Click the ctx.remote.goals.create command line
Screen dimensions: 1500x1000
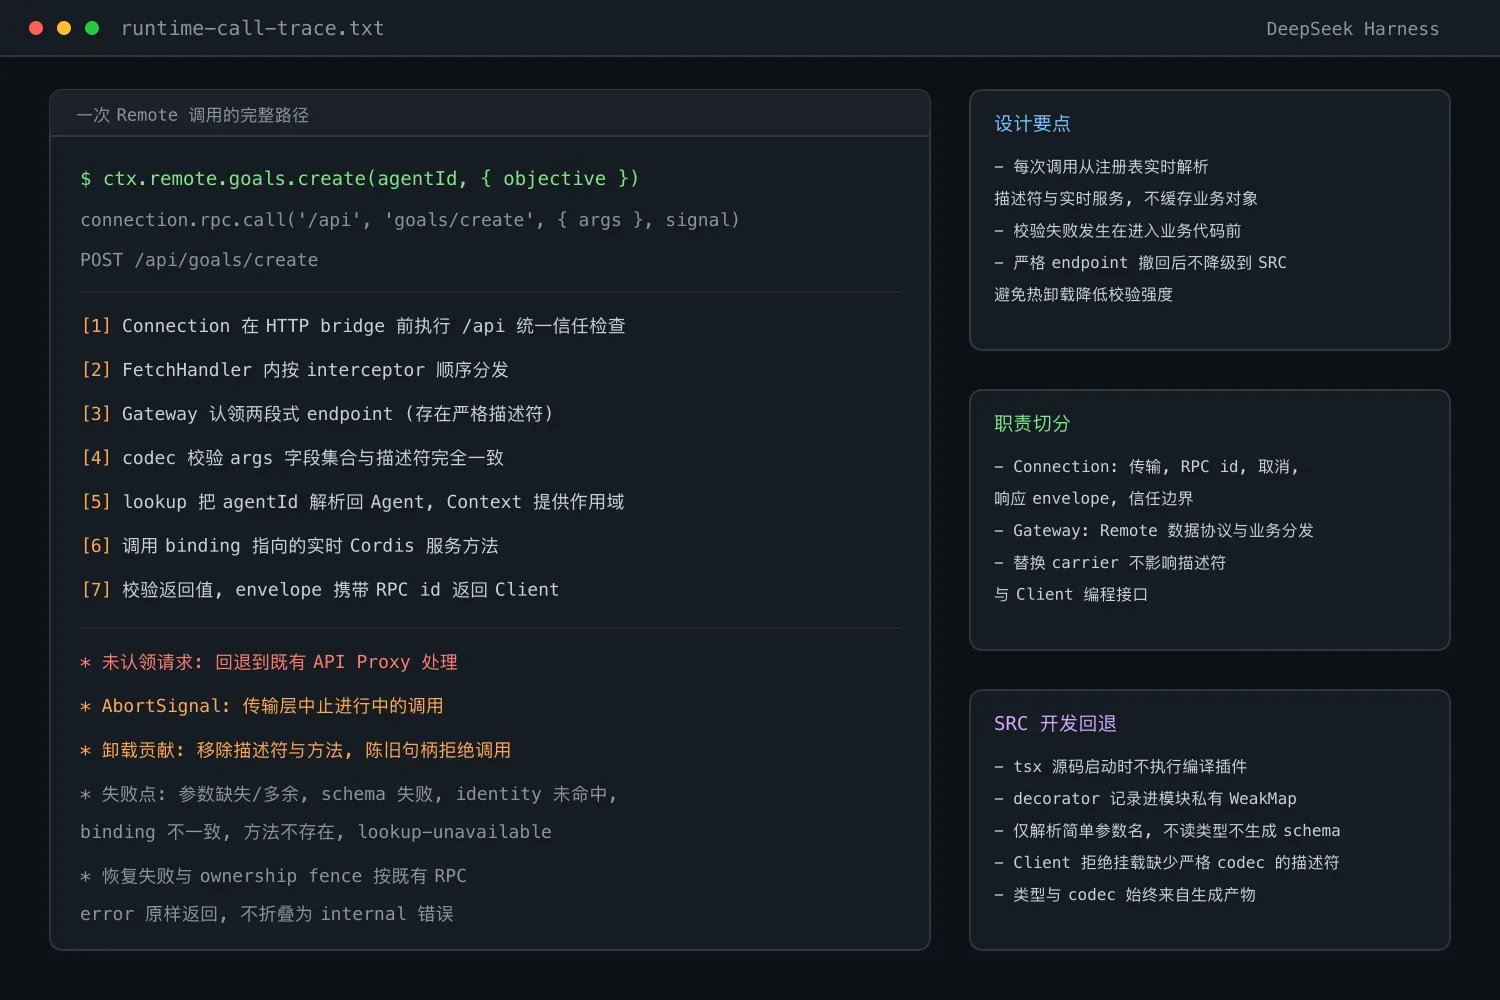(x=359, y=178)
